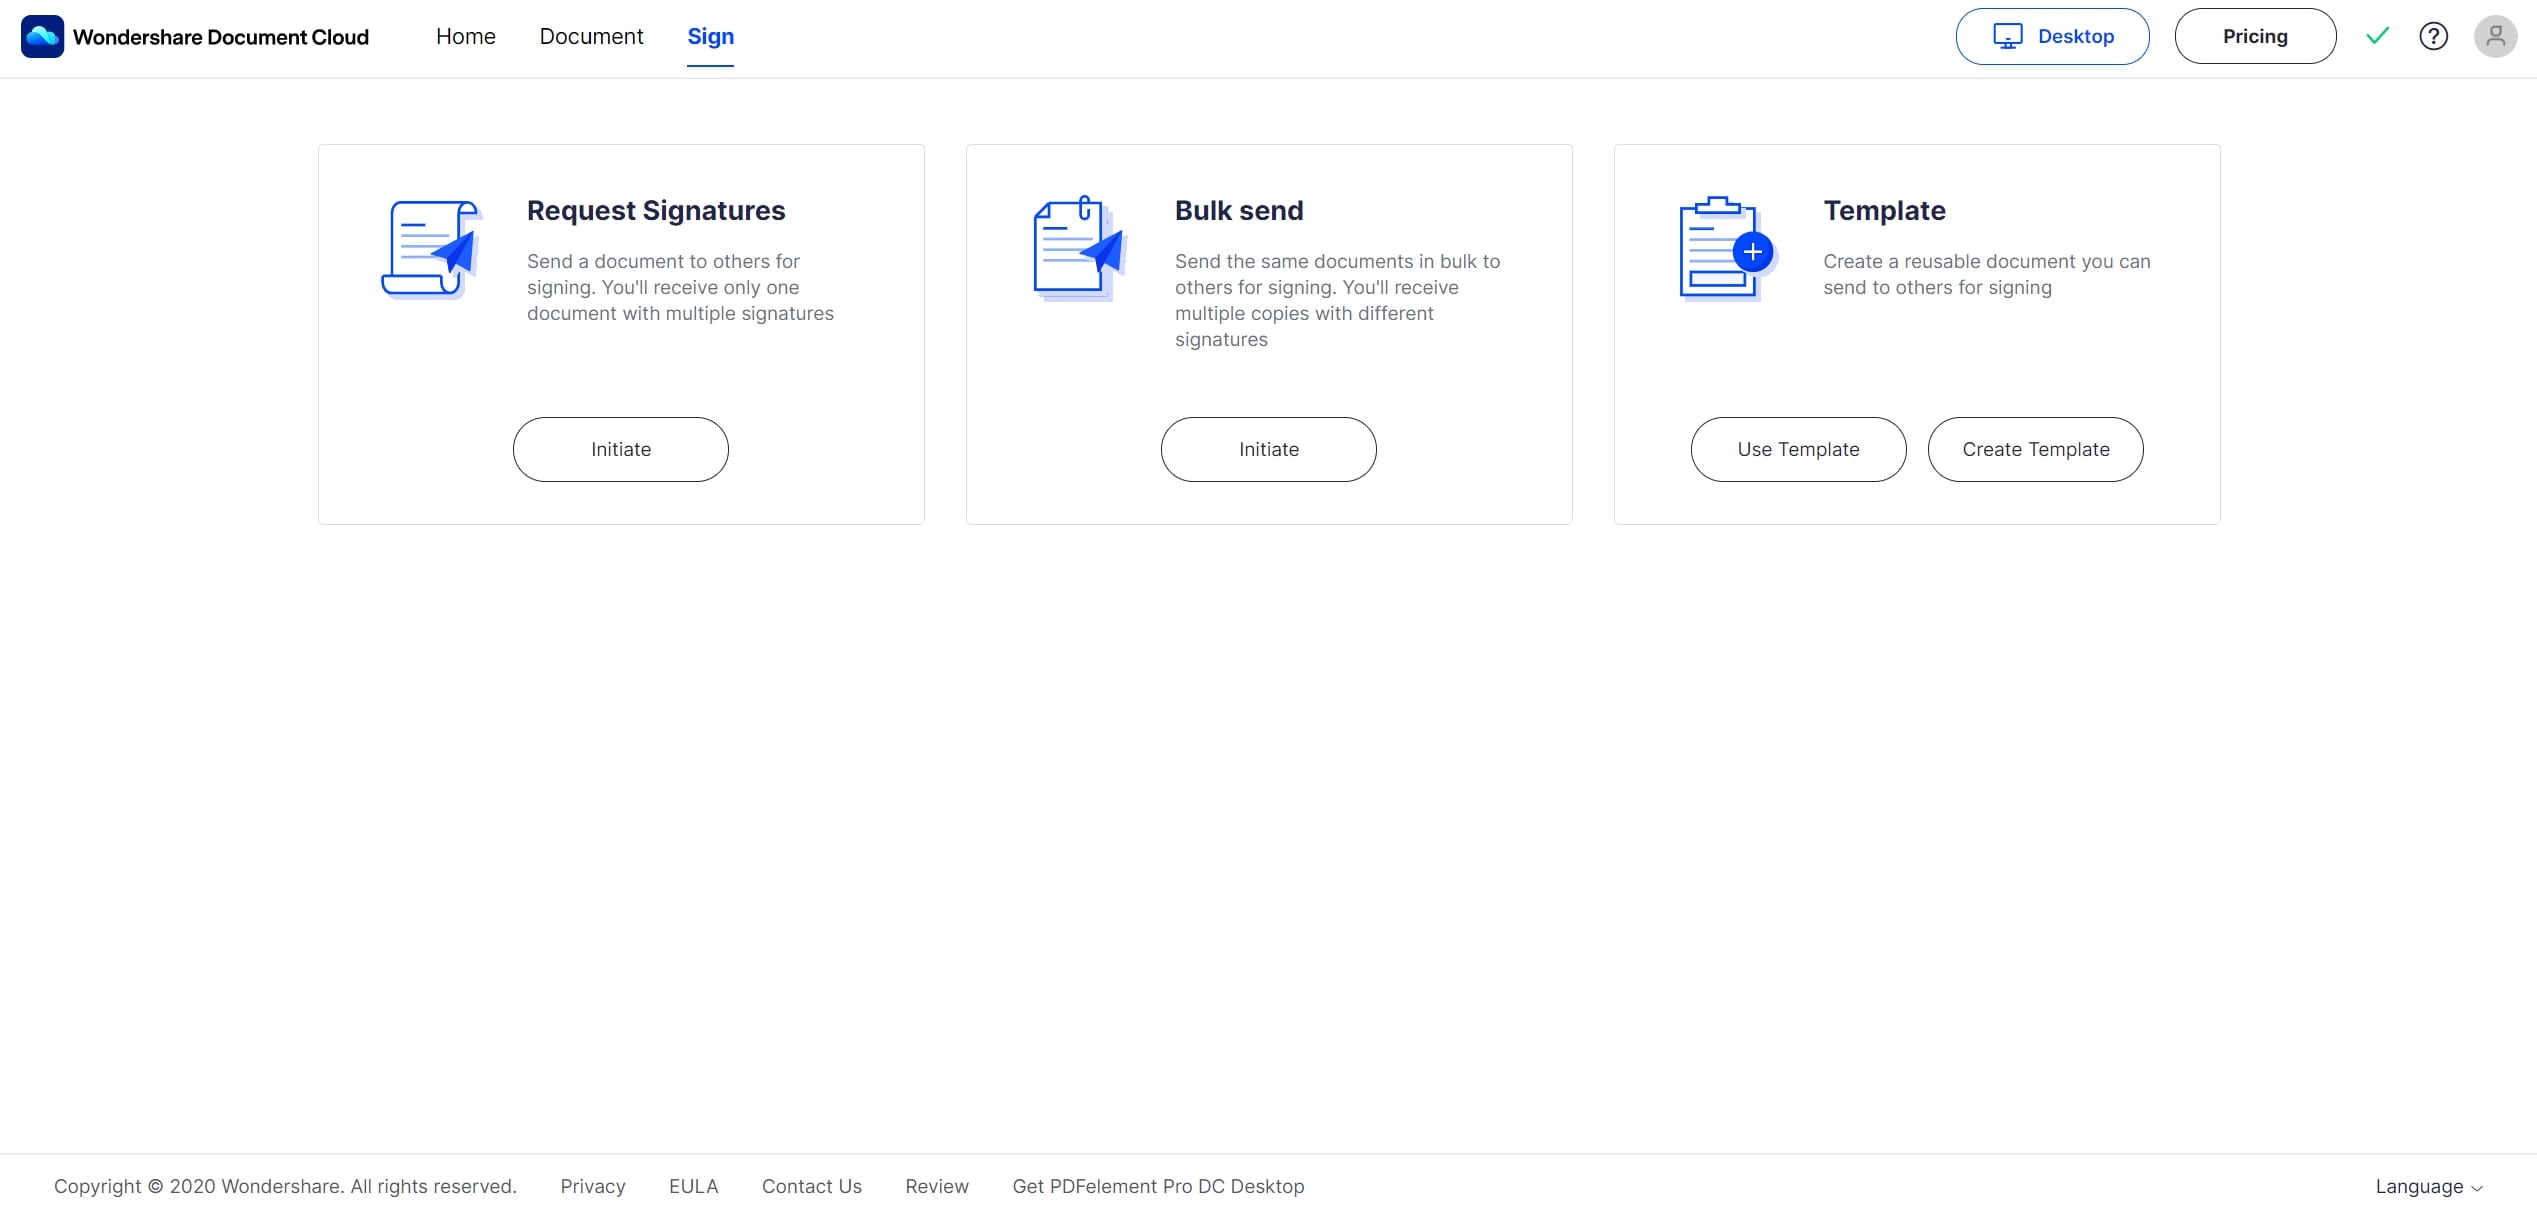Click the Desktop button with monitor icon
The height and width of the screenshot is (1210, 2537).
tap(2052, 37)
